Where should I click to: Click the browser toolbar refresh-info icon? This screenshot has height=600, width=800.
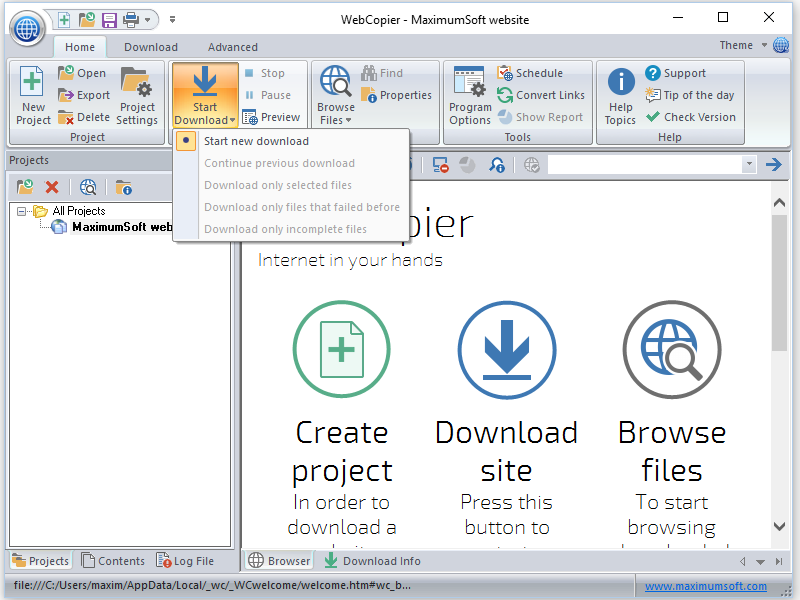coord(496,165)
